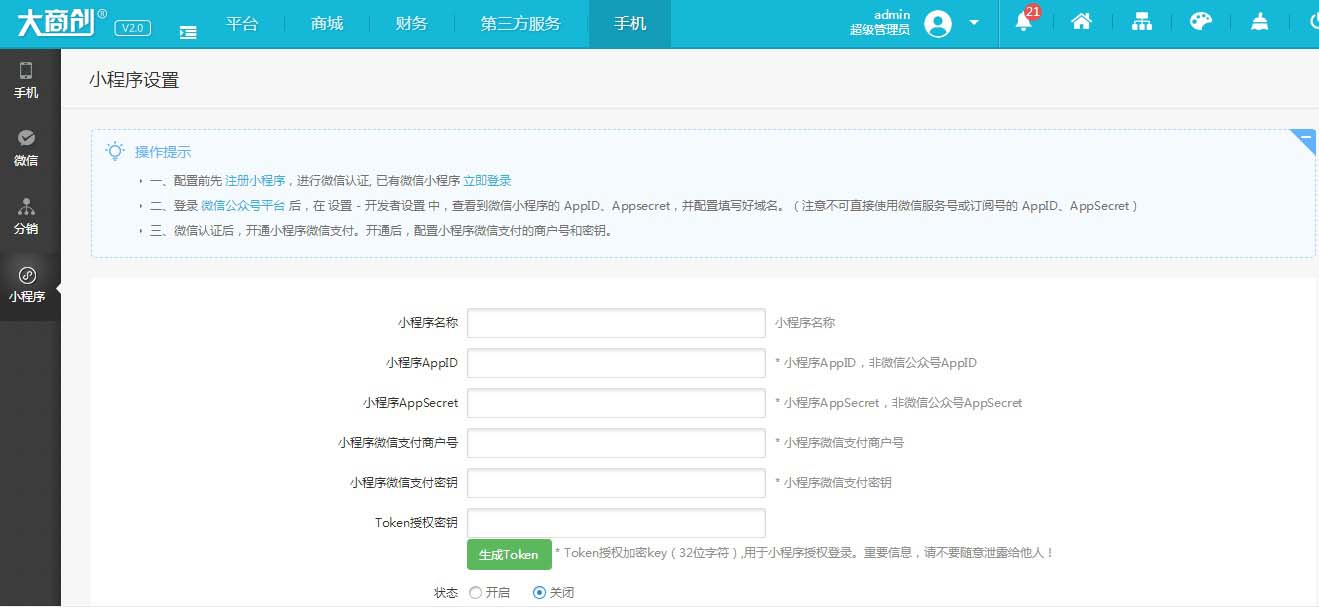Viewport: 1319px width, 611px height.
Task: Switch to the 第三方服务 top tab
Action: (x=520, y=23)
